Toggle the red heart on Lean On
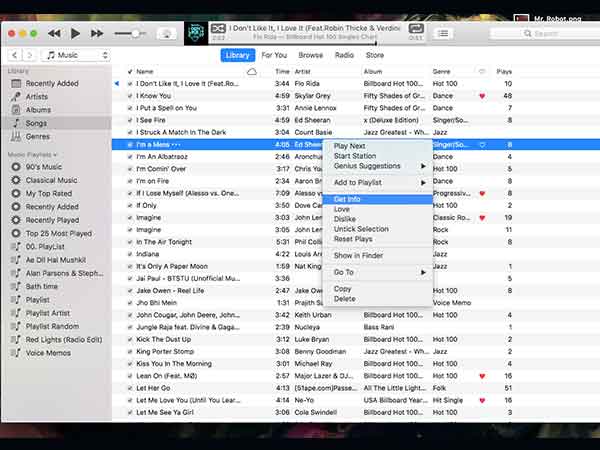This screenshot has height=450, width=600. coord(482,376)
